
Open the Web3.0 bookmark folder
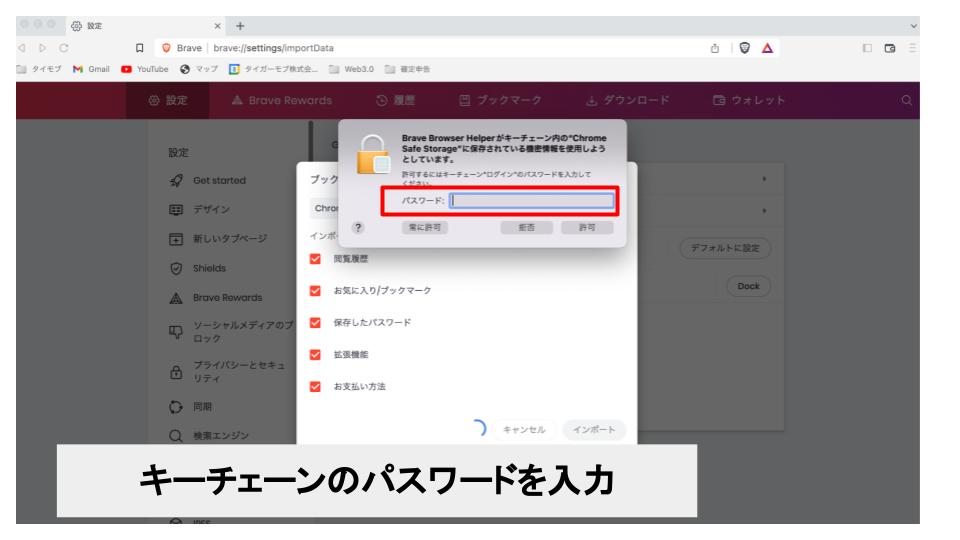tap(351, 69)
